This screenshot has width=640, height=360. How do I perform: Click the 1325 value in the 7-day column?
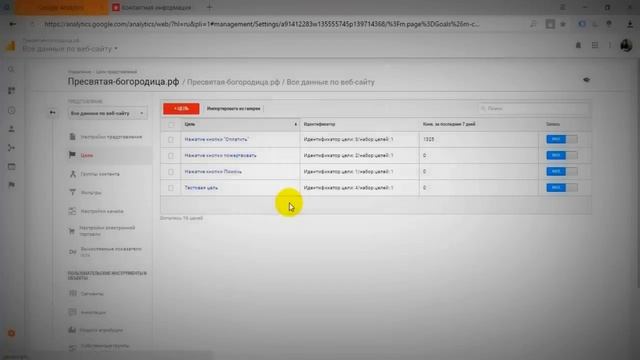429,139
